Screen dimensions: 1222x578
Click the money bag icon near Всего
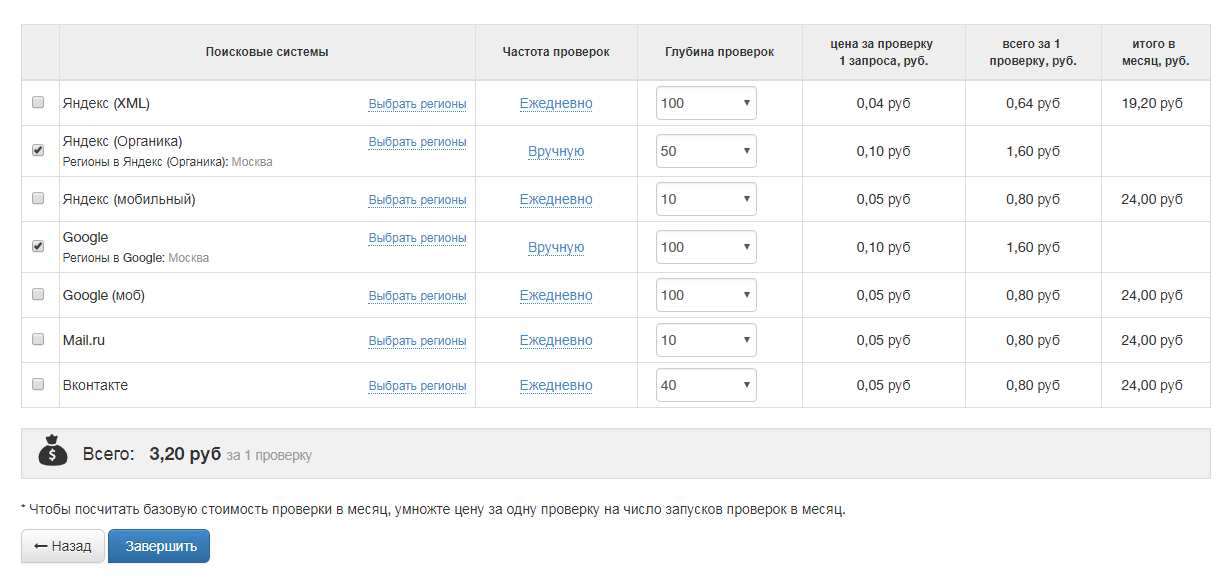coord(53,452)
